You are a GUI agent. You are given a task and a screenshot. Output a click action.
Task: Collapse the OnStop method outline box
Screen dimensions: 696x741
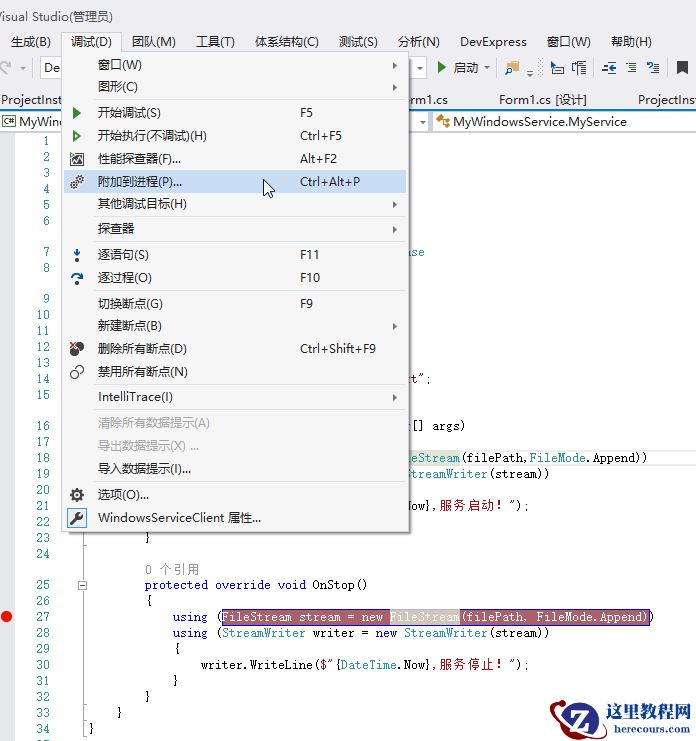(x=82, y=585)
